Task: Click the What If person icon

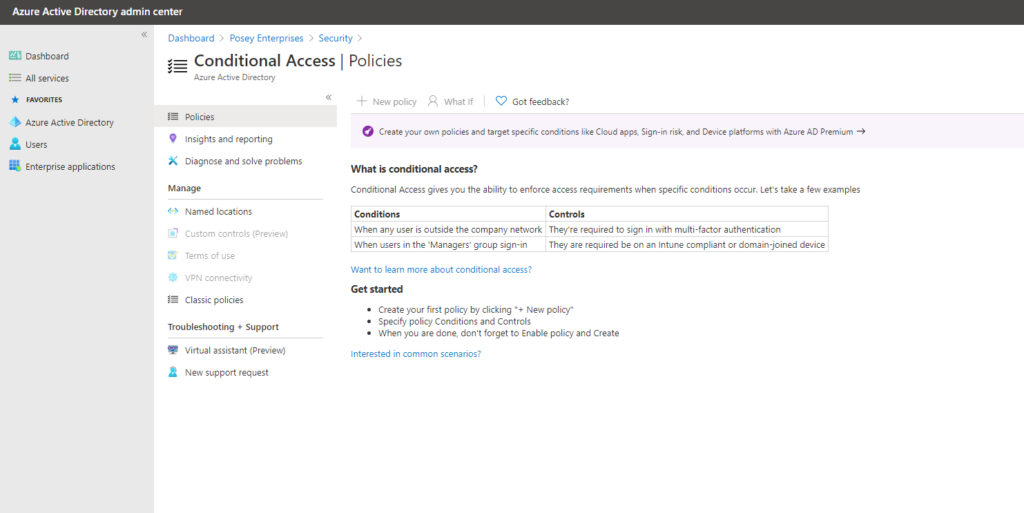Action: (432, 101)
